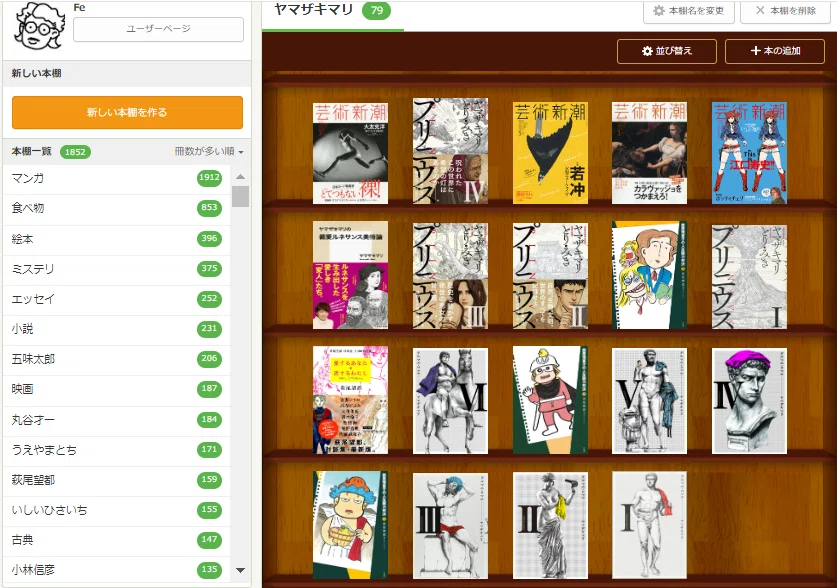This screenshot has height=588, width=837.
Task: Open the volume III seated statue cover
Action: tap(450, 526)
